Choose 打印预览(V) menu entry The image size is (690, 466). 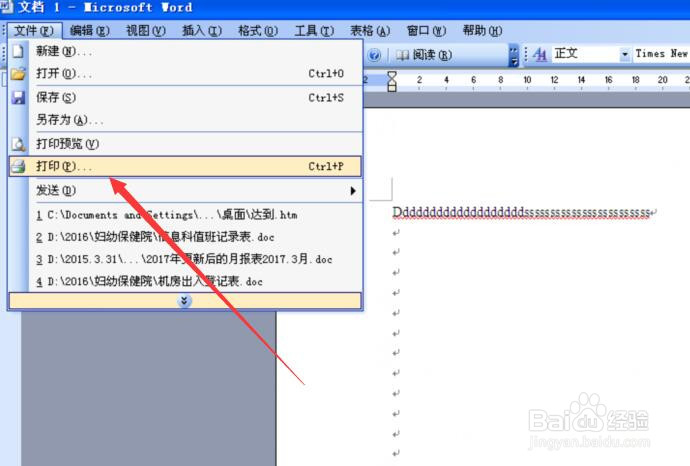[185, 143]
